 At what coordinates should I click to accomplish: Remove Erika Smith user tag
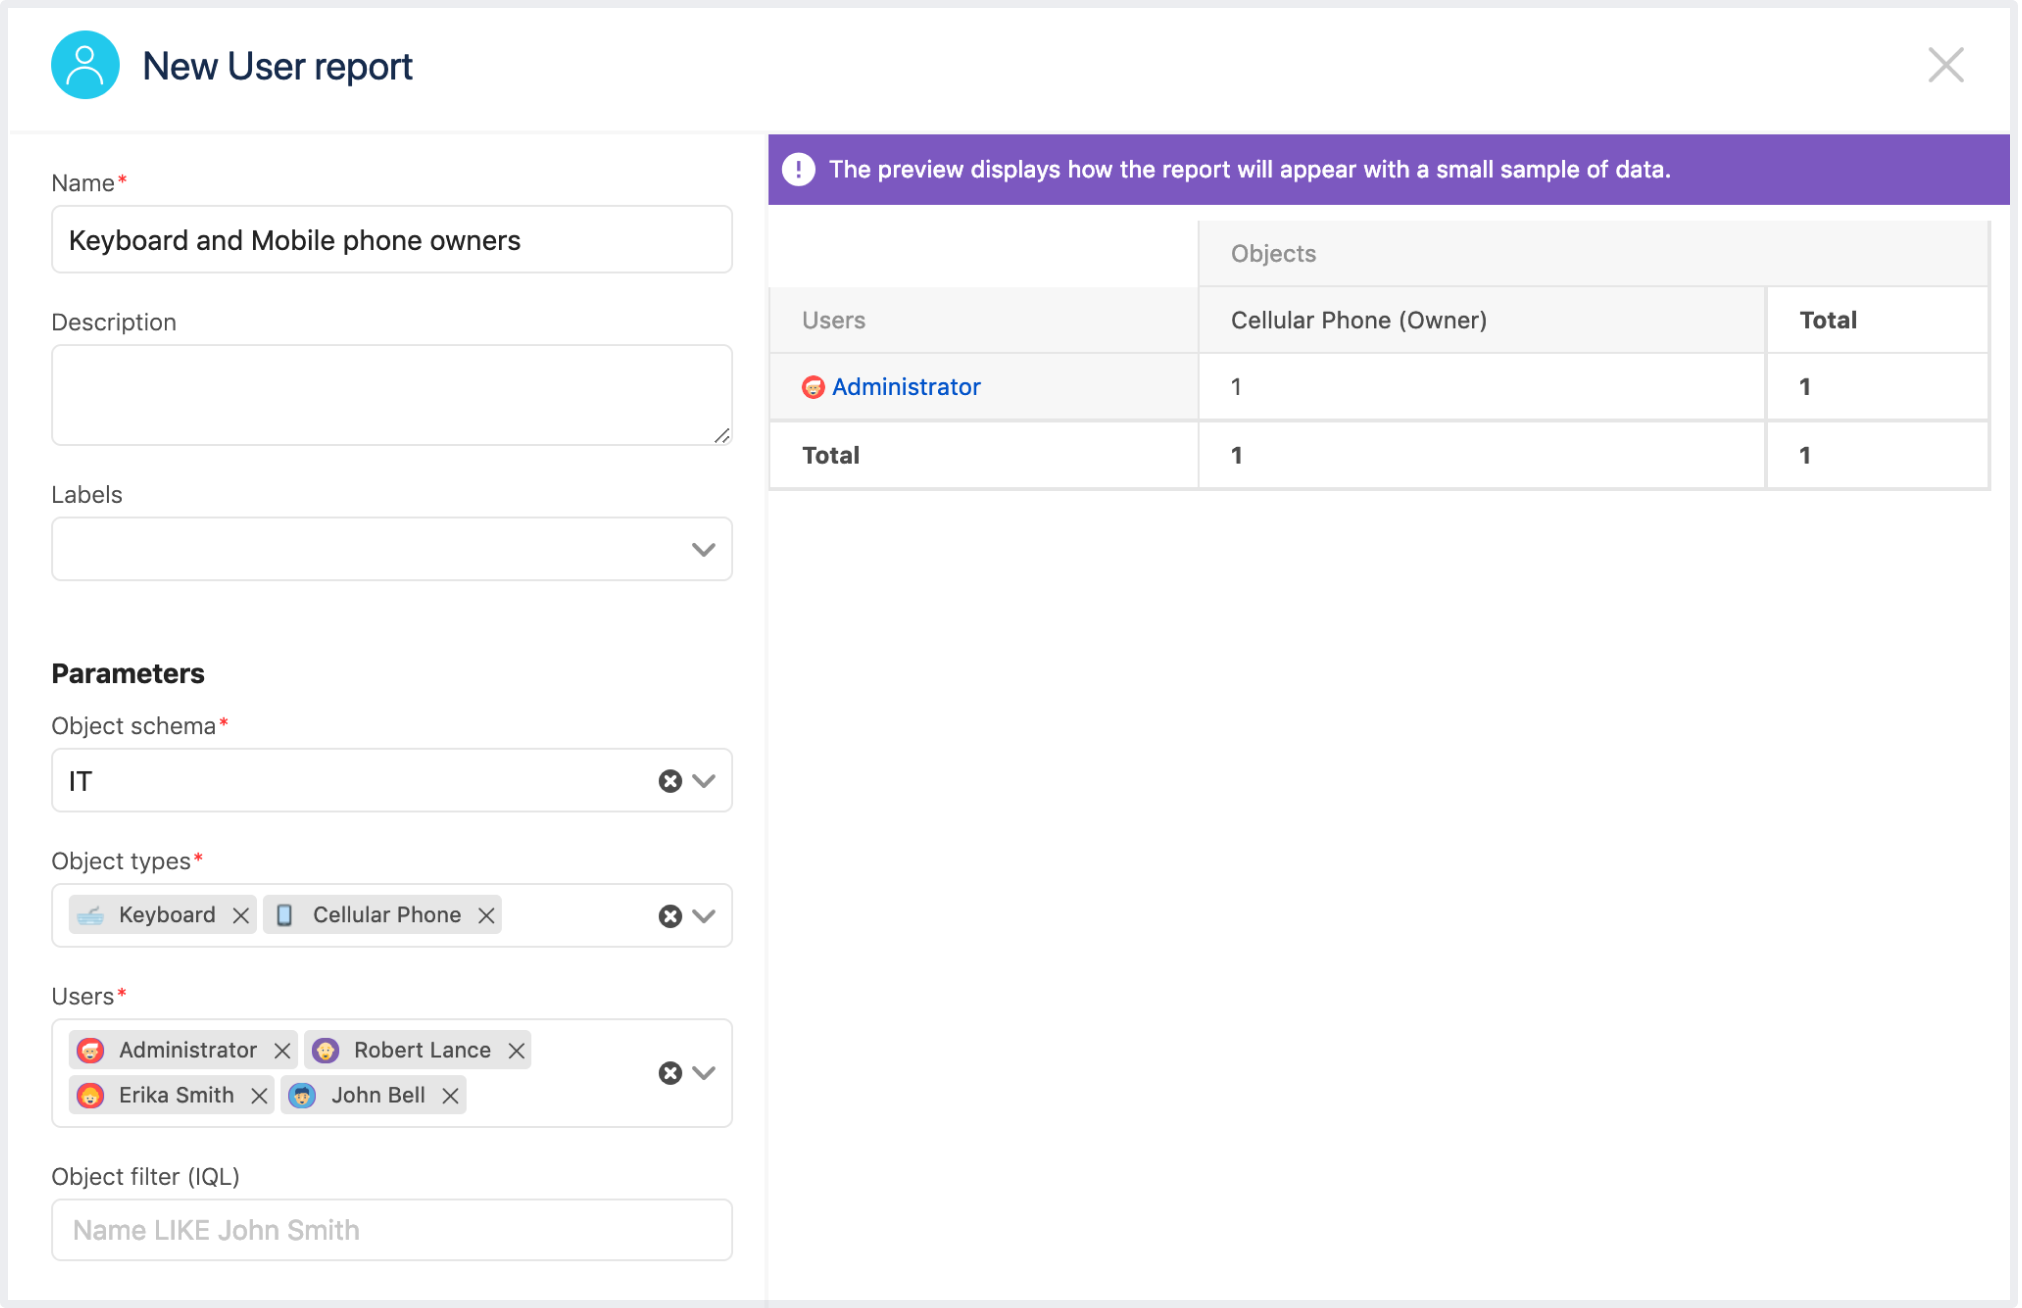point(259,1095)
